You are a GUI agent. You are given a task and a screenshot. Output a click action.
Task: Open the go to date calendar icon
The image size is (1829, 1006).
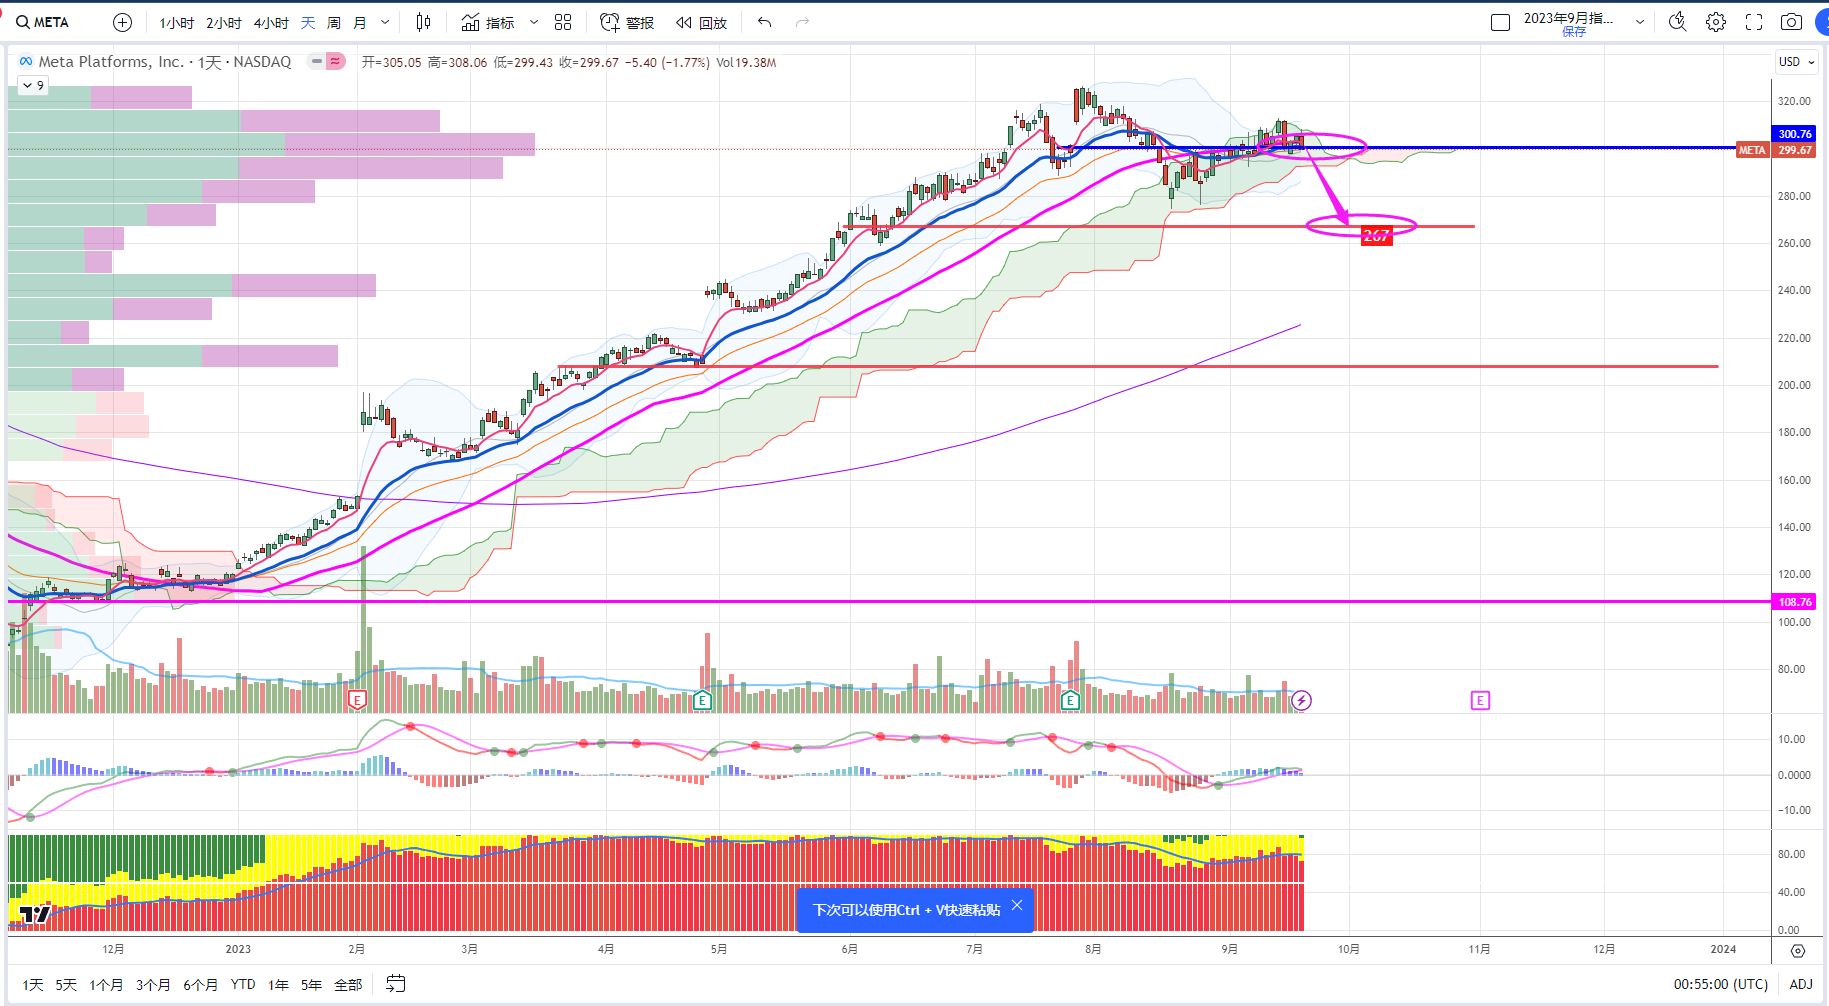396,984
